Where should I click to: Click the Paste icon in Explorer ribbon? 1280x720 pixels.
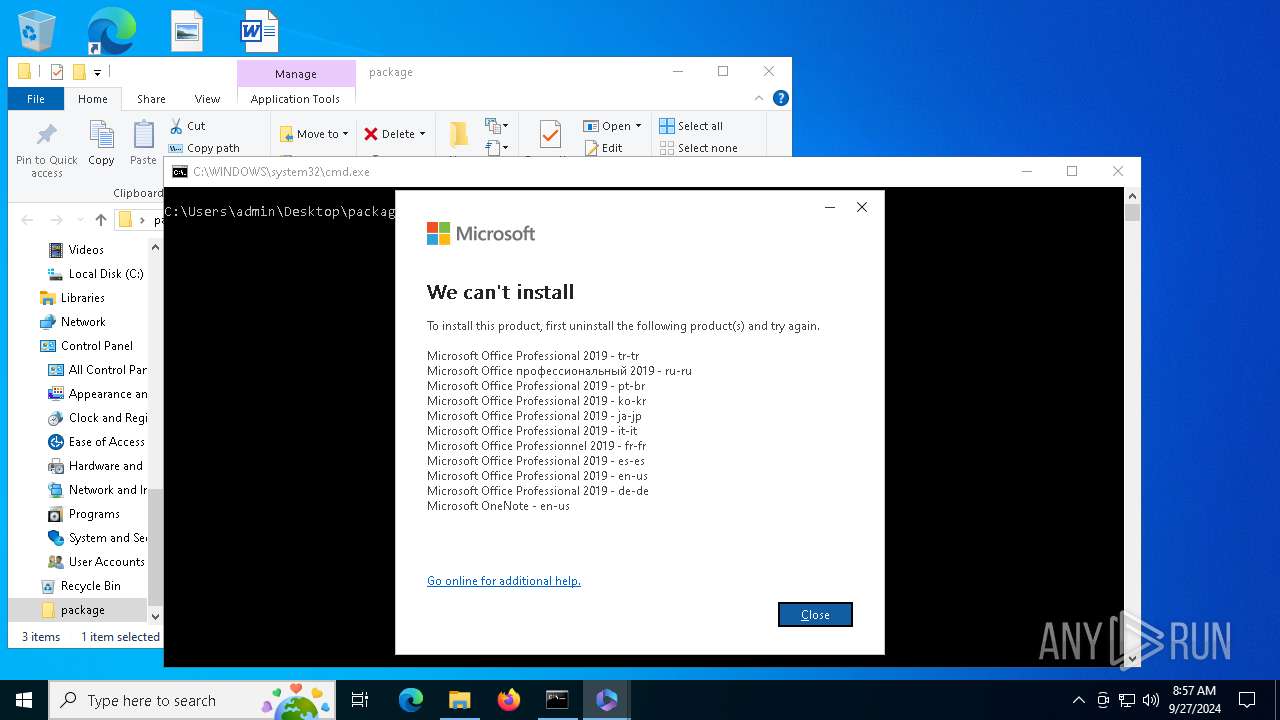pyautogui.click(x=143, y=142)
